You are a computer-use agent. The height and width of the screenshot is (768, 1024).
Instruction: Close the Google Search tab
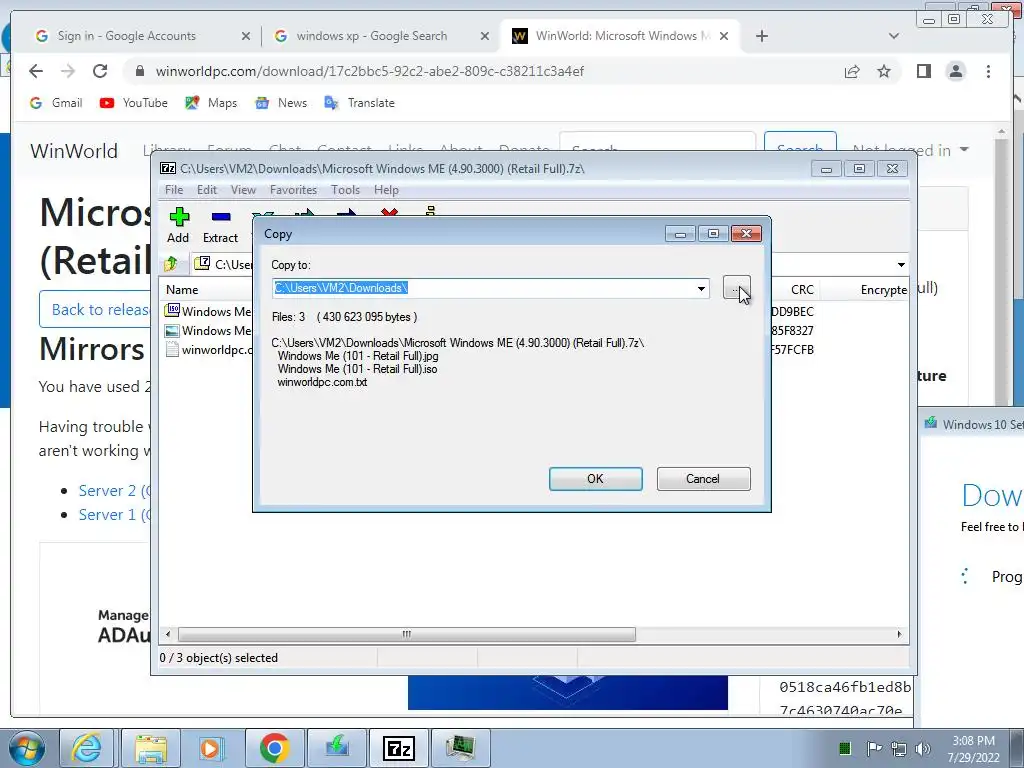[x=485, y=36]
